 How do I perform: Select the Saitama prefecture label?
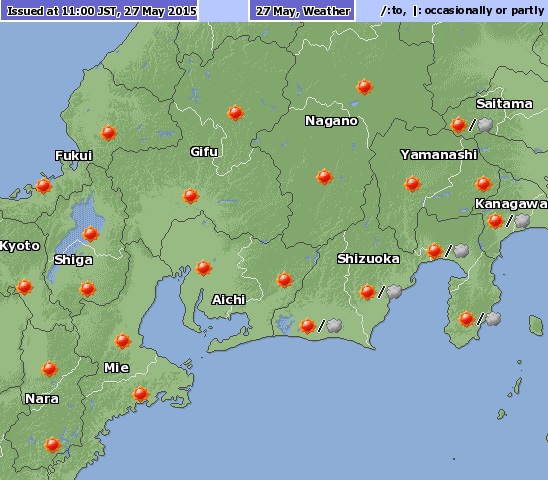point(504,104)
